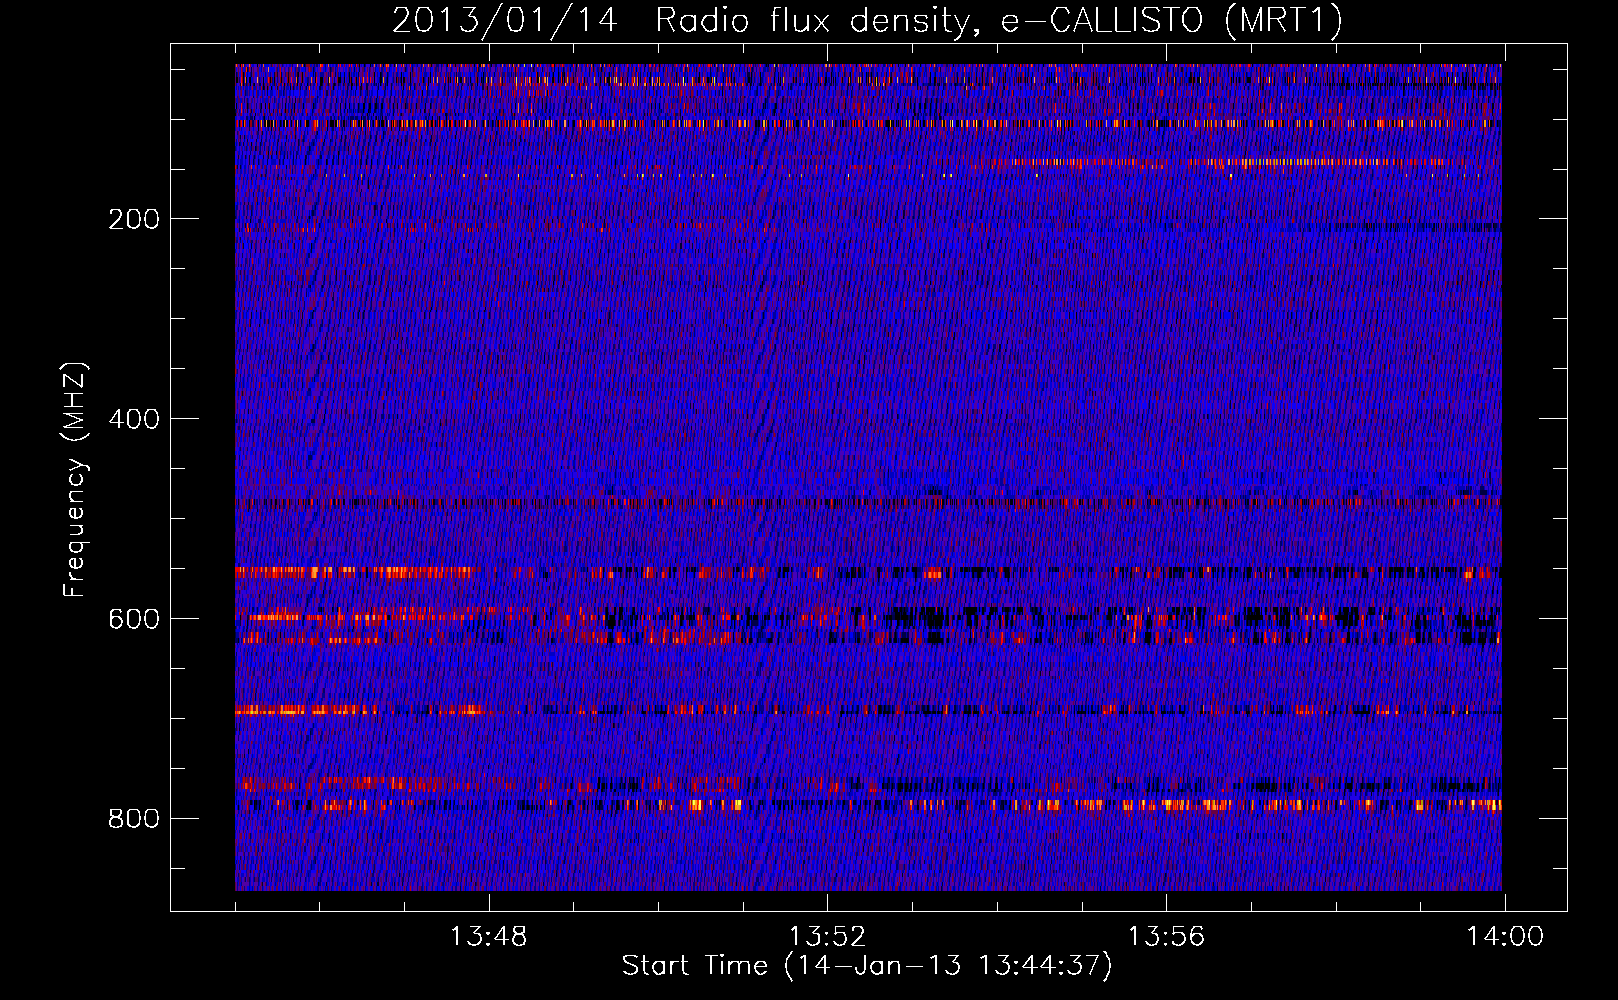Click the 800 frequency tick label

pyautogui.click(x=134, y=819)
